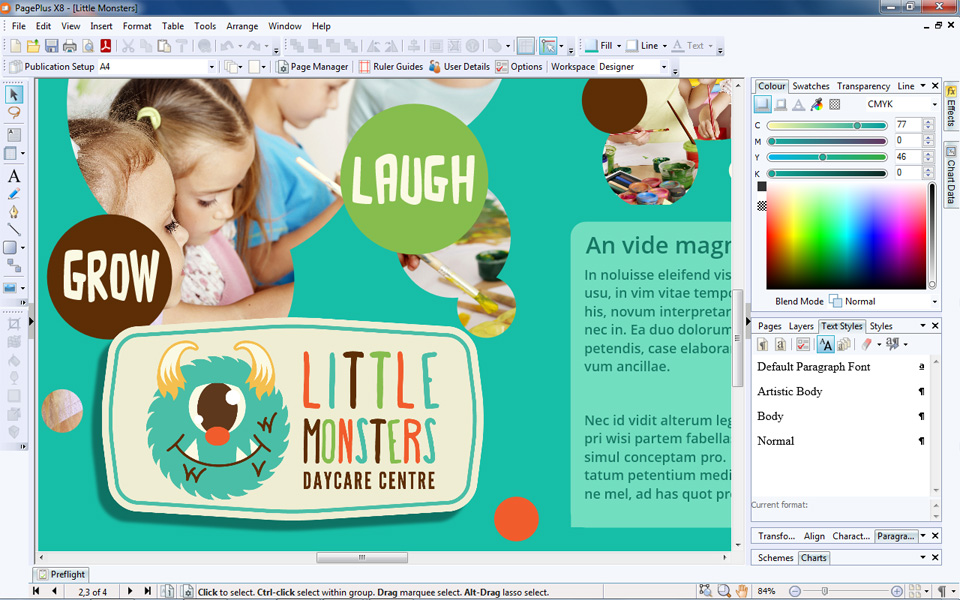
Task: Select the Text colour mode icon in Colour panel
Action: click(798, 104)
